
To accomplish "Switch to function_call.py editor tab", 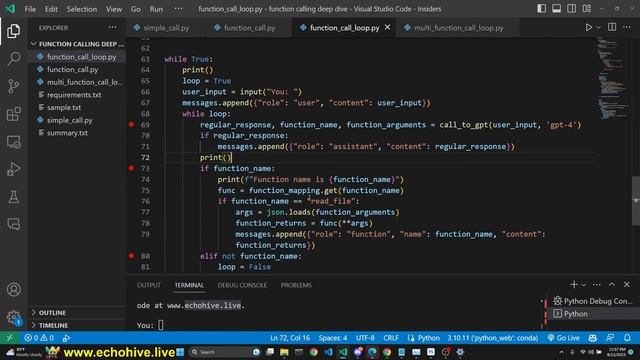I will click(249, 28).
